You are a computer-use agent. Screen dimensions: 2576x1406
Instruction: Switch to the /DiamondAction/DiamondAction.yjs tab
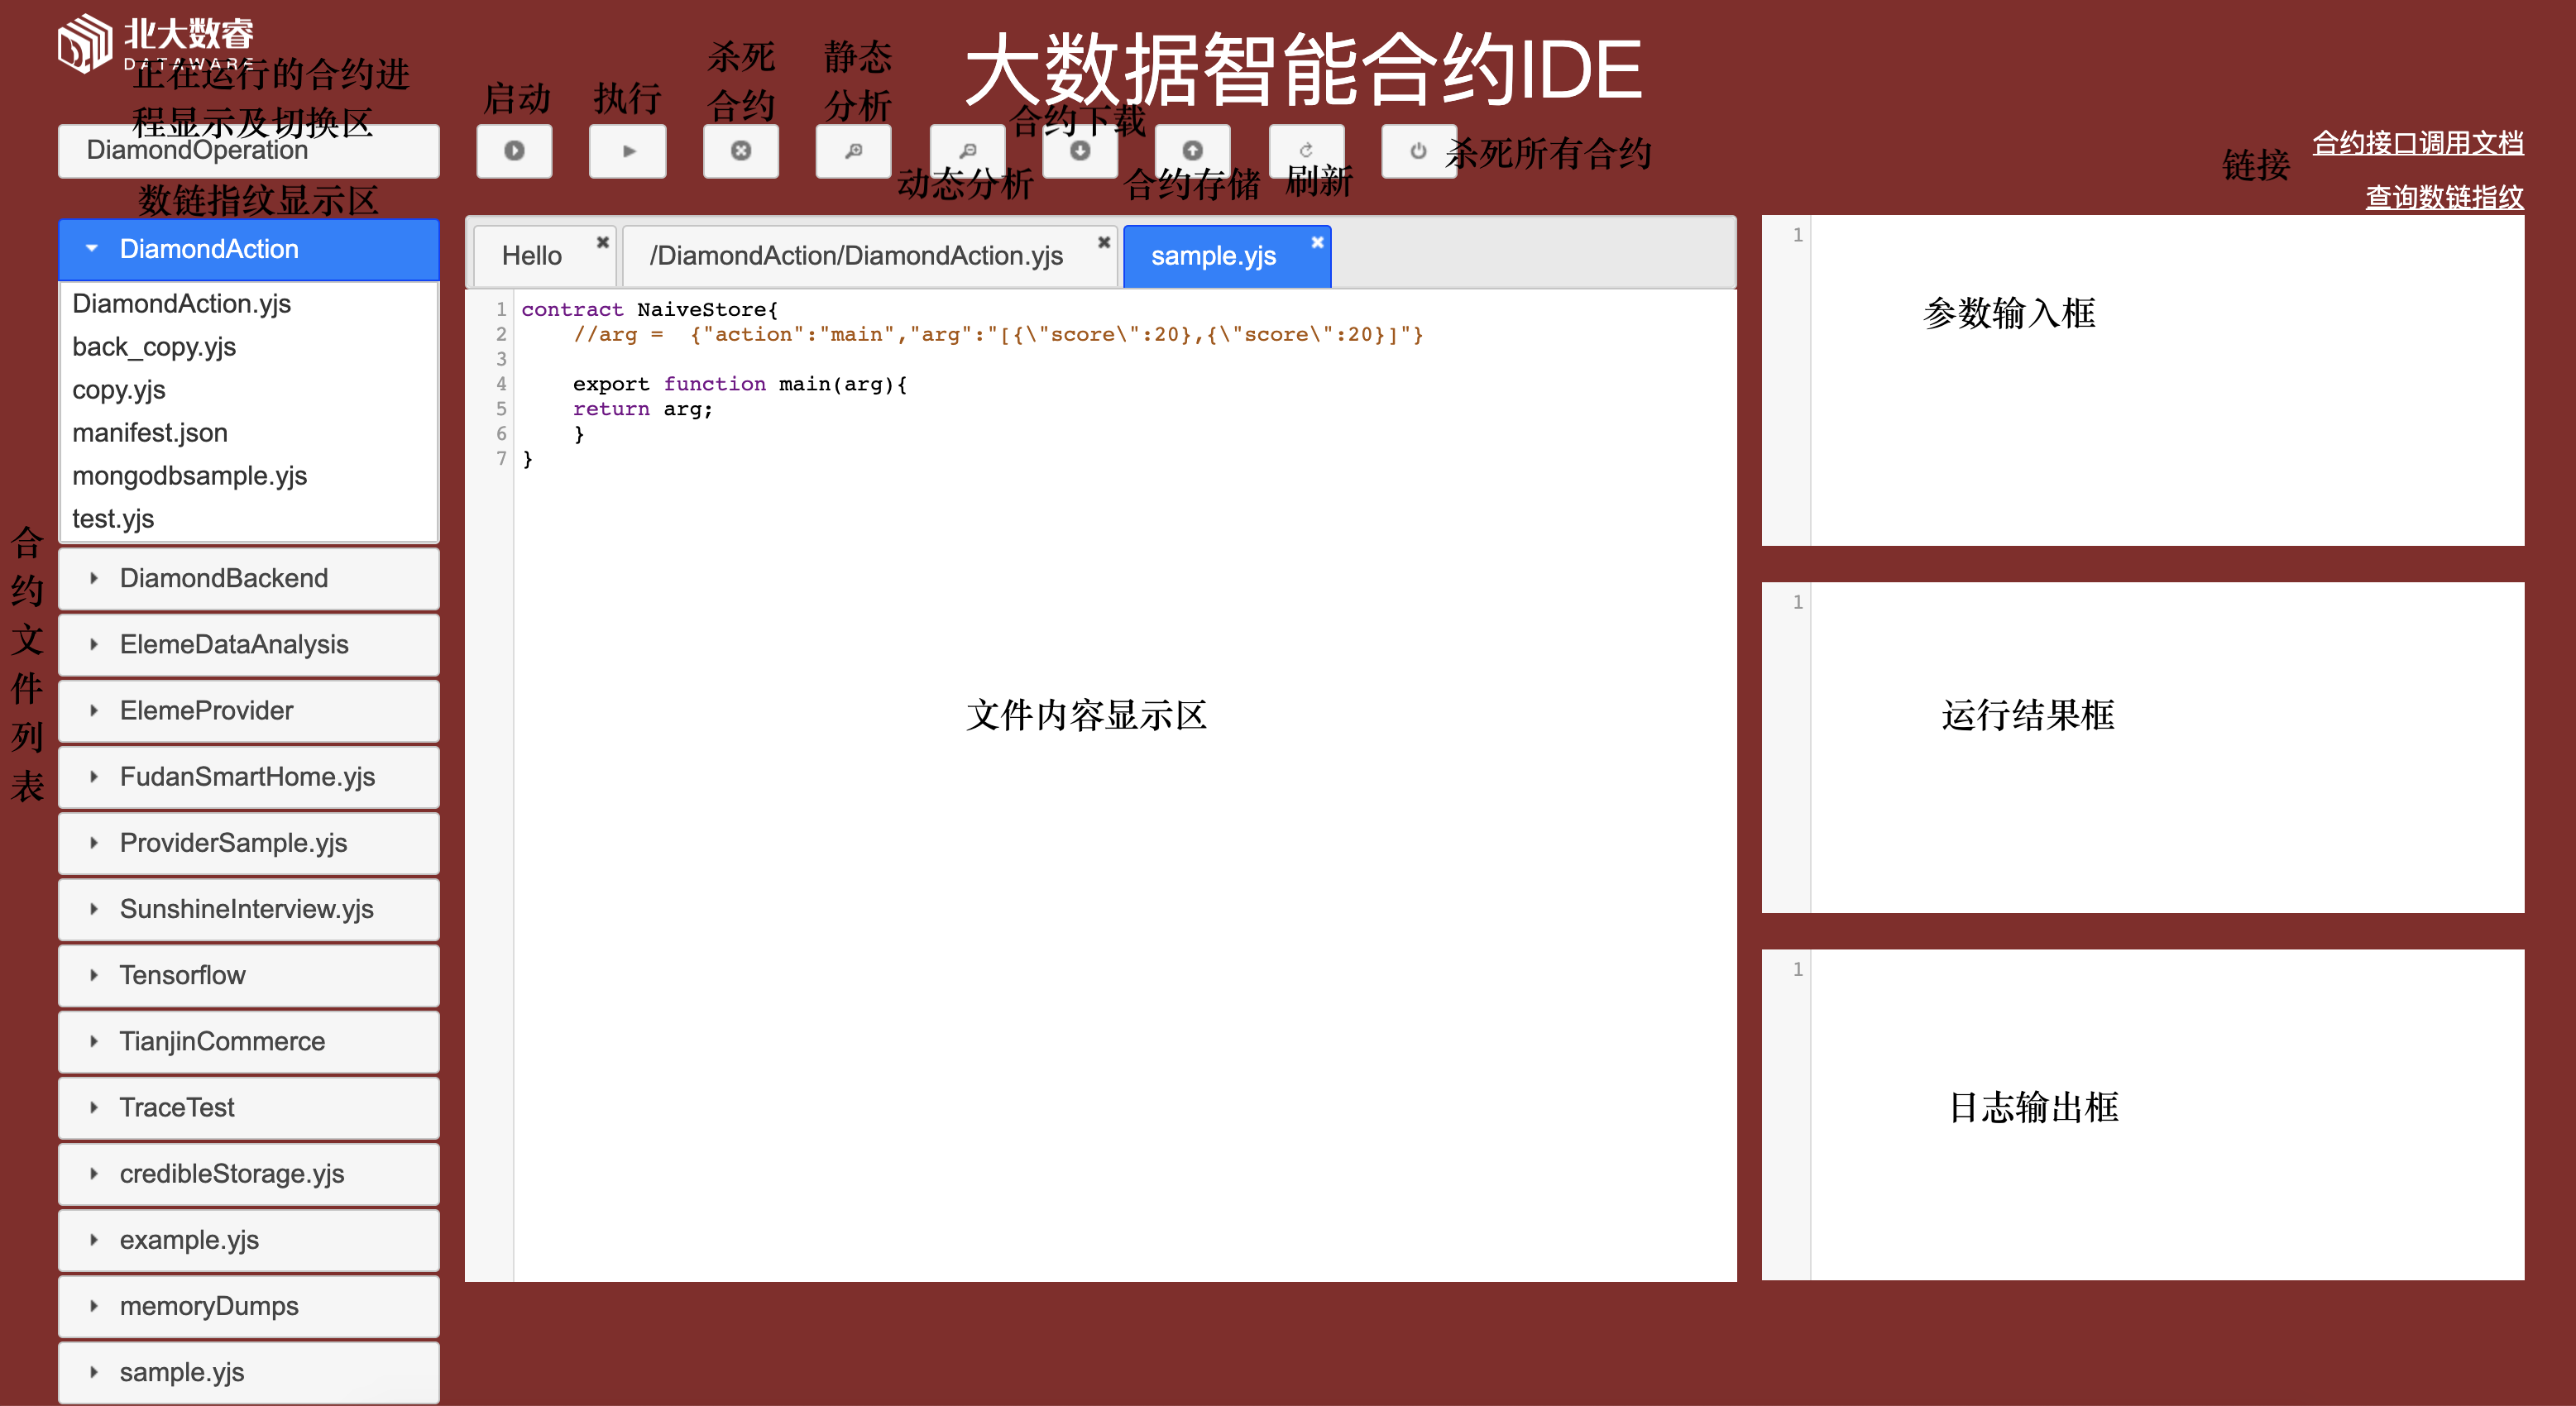tap(856, 256)
